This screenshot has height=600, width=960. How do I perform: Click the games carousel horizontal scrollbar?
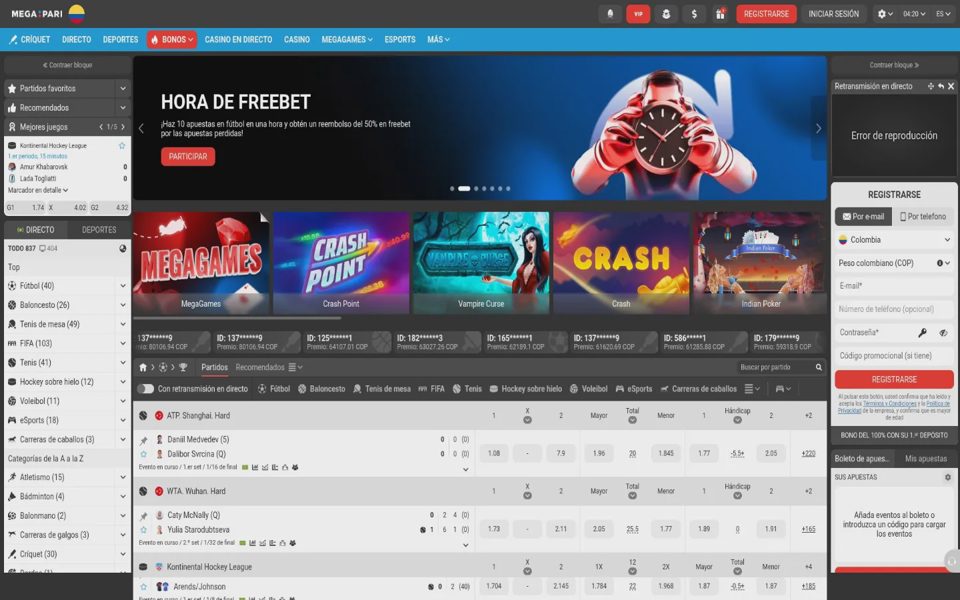pyautogui.click(x=237, y=318)
